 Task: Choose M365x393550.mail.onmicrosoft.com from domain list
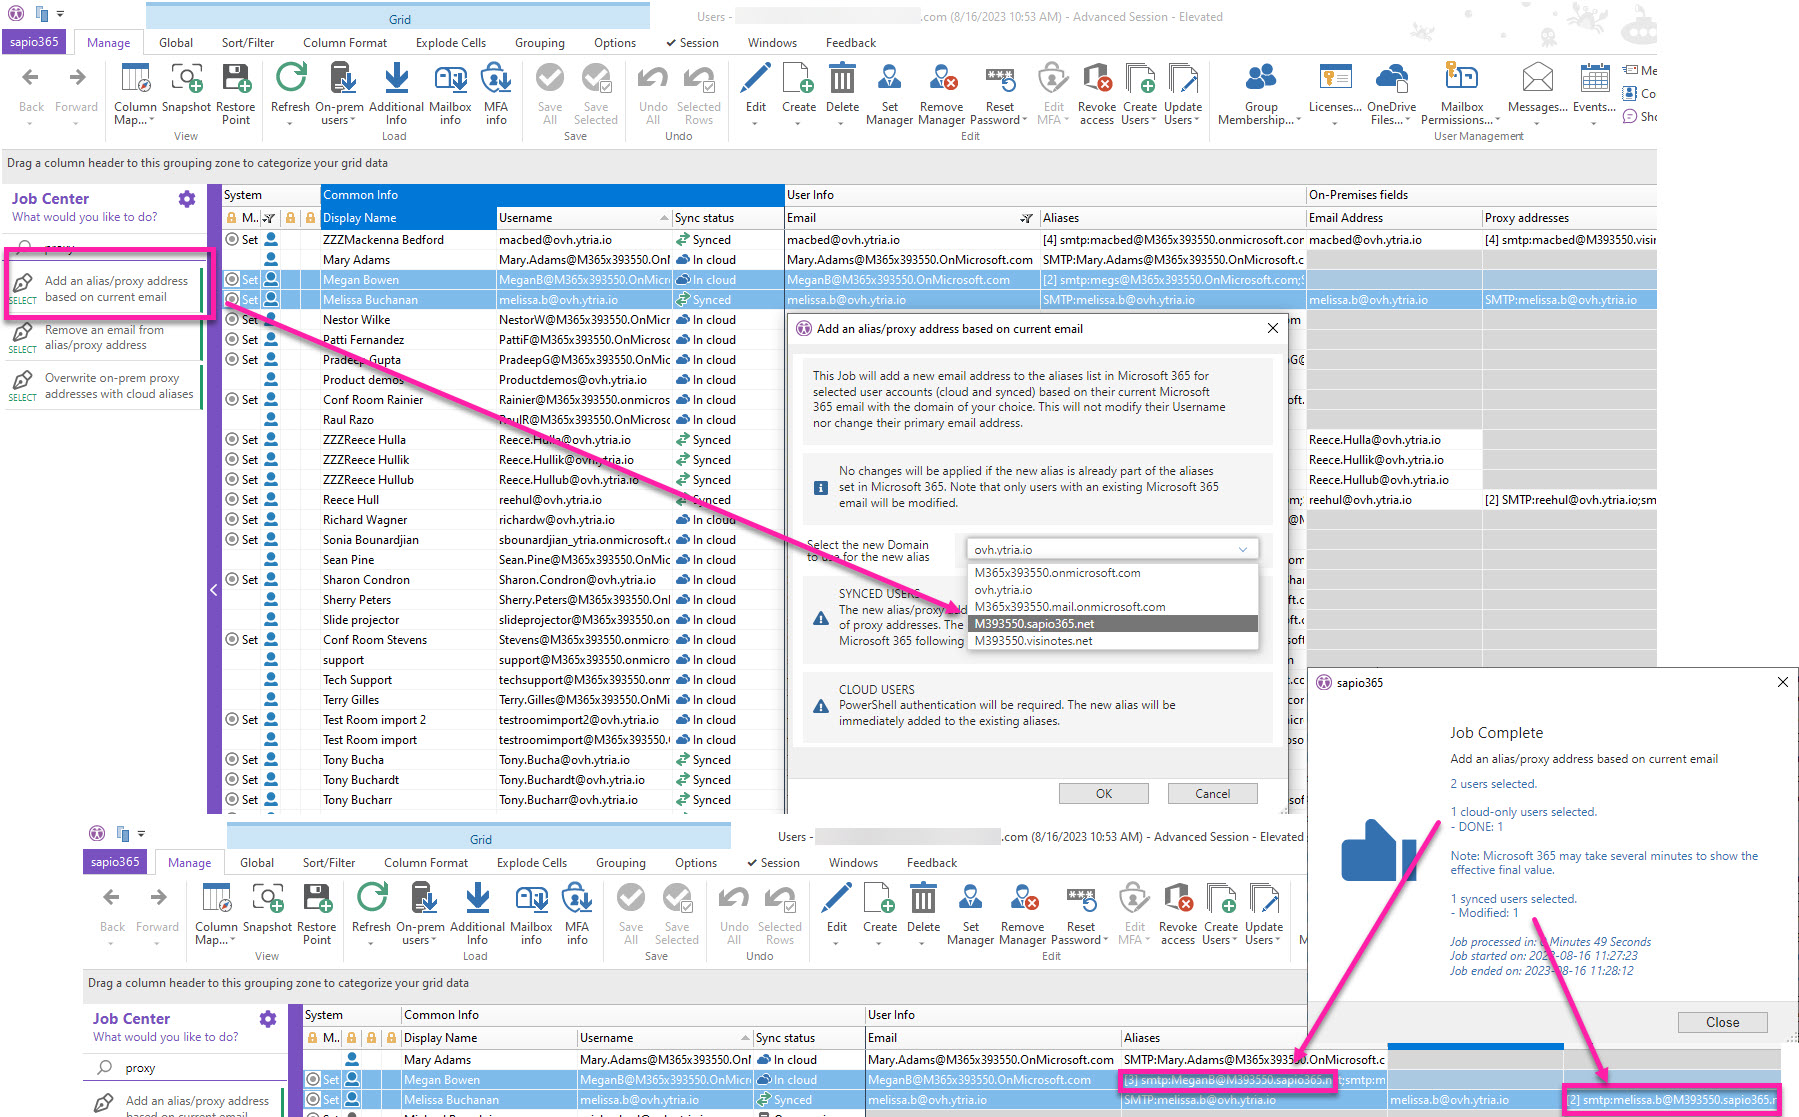1112,607
